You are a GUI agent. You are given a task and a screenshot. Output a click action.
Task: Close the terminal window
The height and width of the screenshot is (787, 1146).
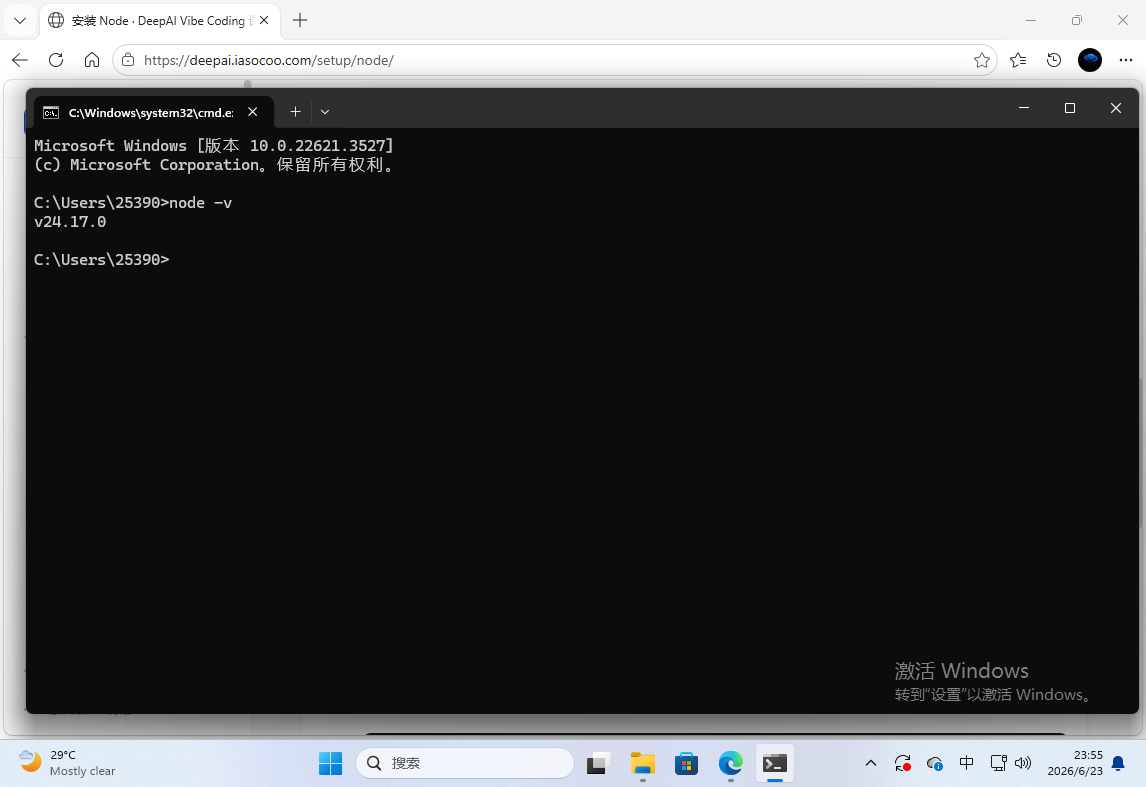point(1115,108)
